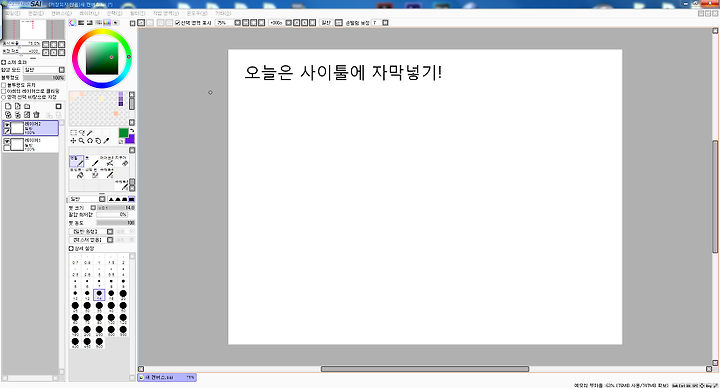Open the Window menu
Image resolution: width=720 pixels, height=388 pixels.
click(x=197, y=13)
